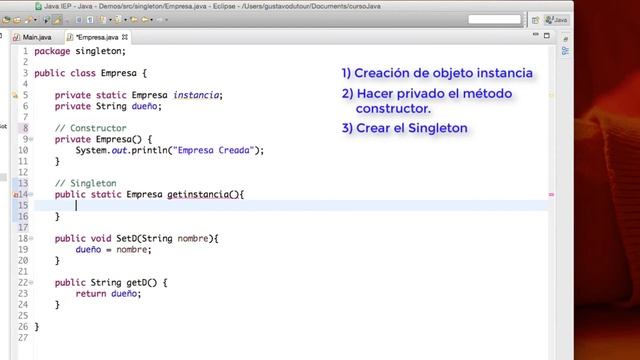
Task: Expand the Forward navigation history dropdown
Action: coord(167,20)
